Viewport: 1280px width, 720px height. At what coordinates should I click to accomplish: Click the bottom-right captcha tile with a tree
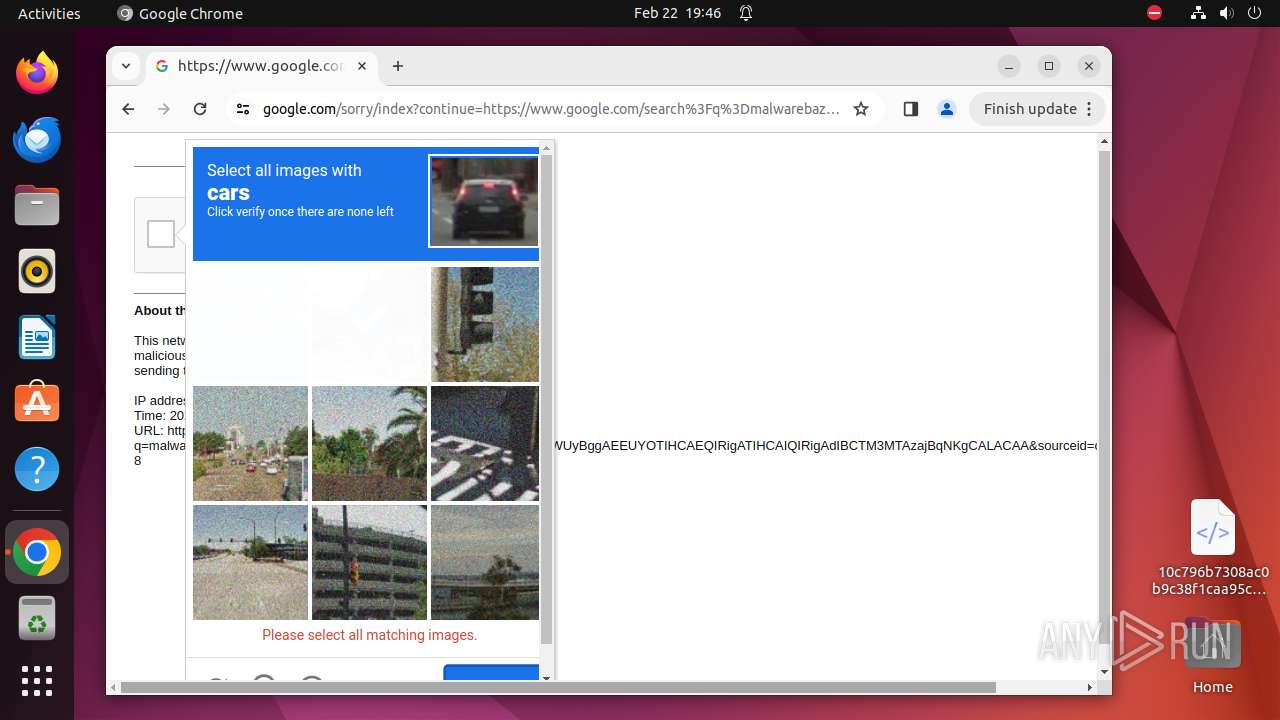(485, 562)
